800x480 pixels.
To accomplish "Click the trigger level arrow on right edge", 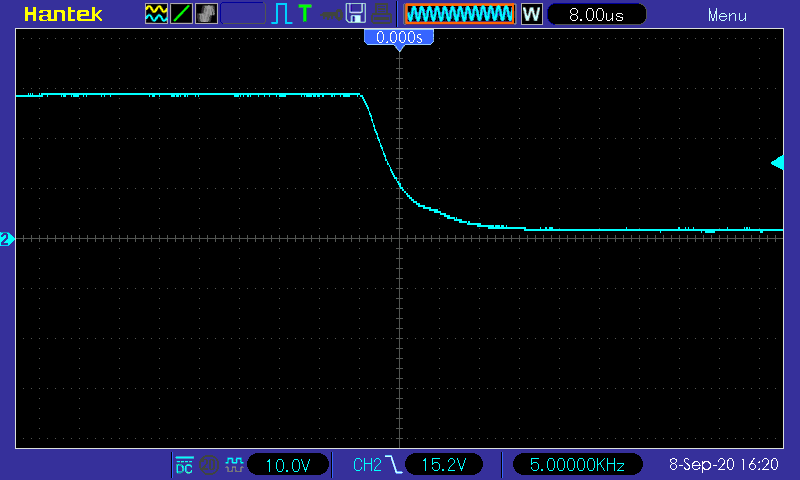I will (x=778, y=163).
